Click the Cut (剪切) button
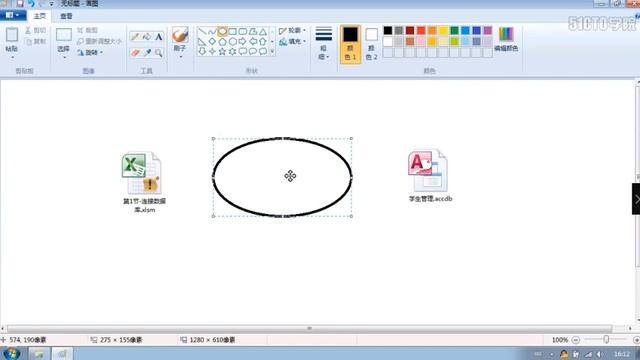The width and height of the screenshot is (640, 360). point(36,30)
